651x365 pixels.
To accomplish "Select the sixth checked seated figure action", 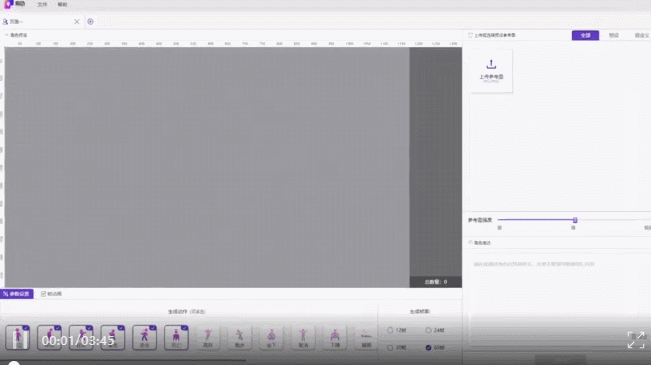I will click(x=176, y=337).
